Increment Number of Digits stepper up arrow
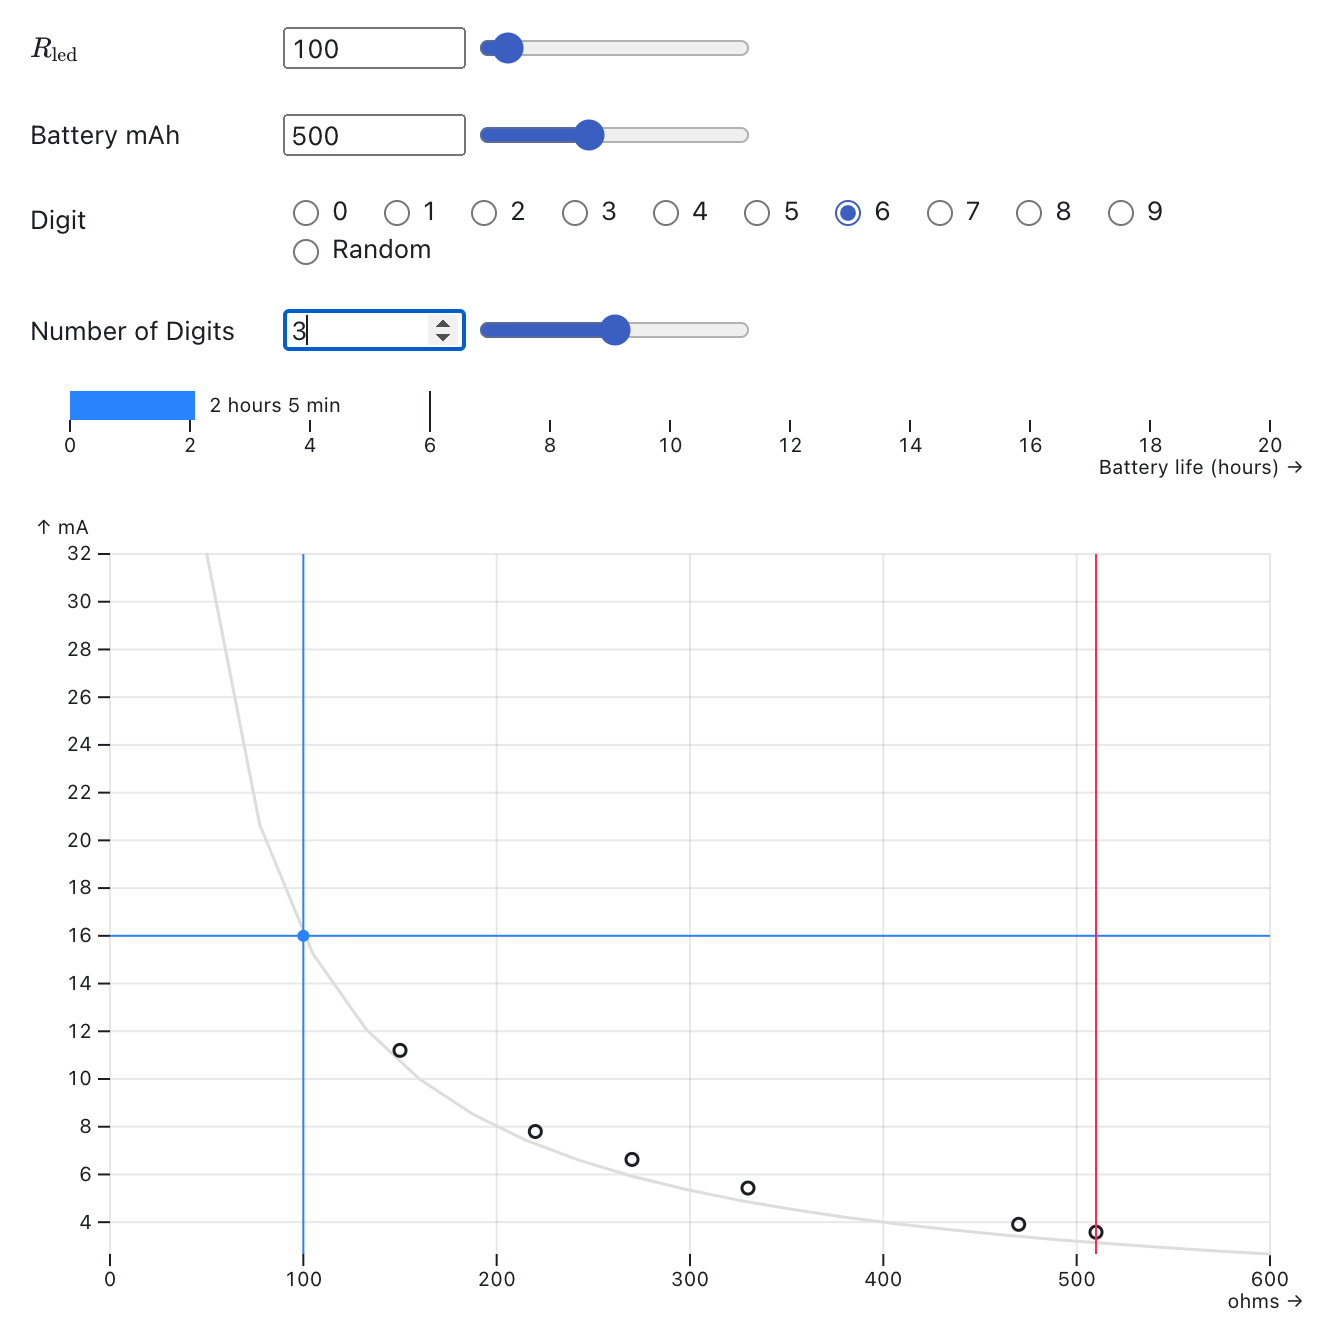This screenshot has height=1338, width=1328. (x=443, y=323)
